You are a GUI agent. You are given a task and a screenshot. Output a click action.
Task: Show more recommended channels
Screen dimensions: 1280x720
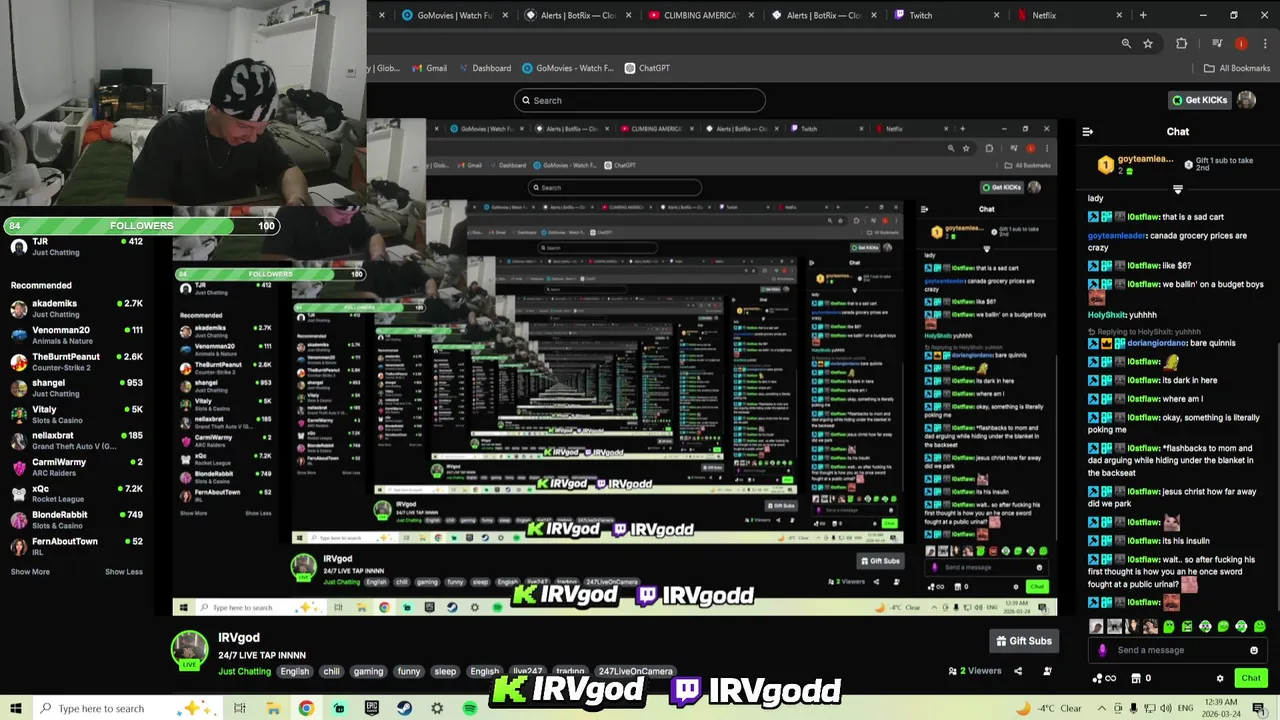point(30,572)
